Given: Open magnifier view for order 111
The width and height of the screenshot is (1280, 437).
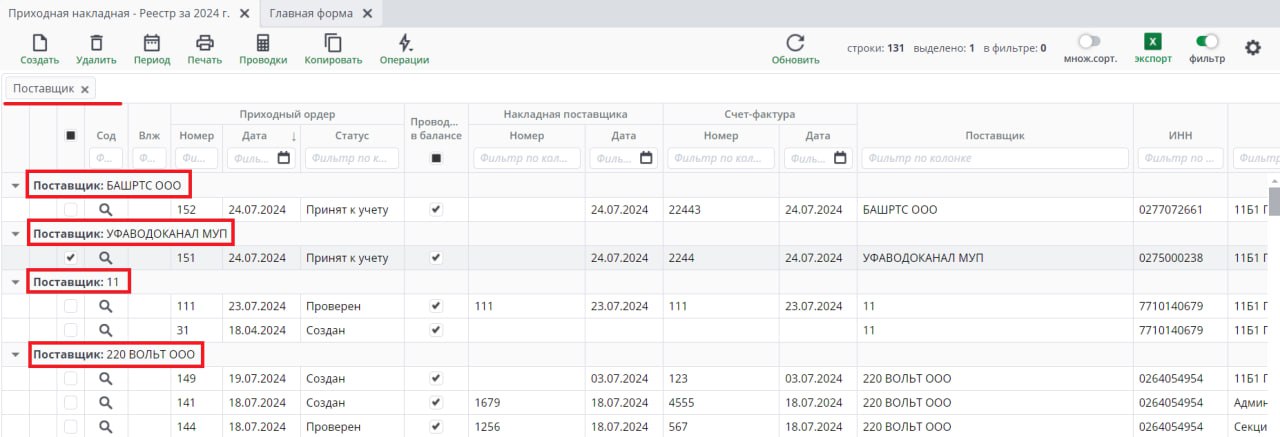Looking at the screenshot, I should (x=106, y=307).
